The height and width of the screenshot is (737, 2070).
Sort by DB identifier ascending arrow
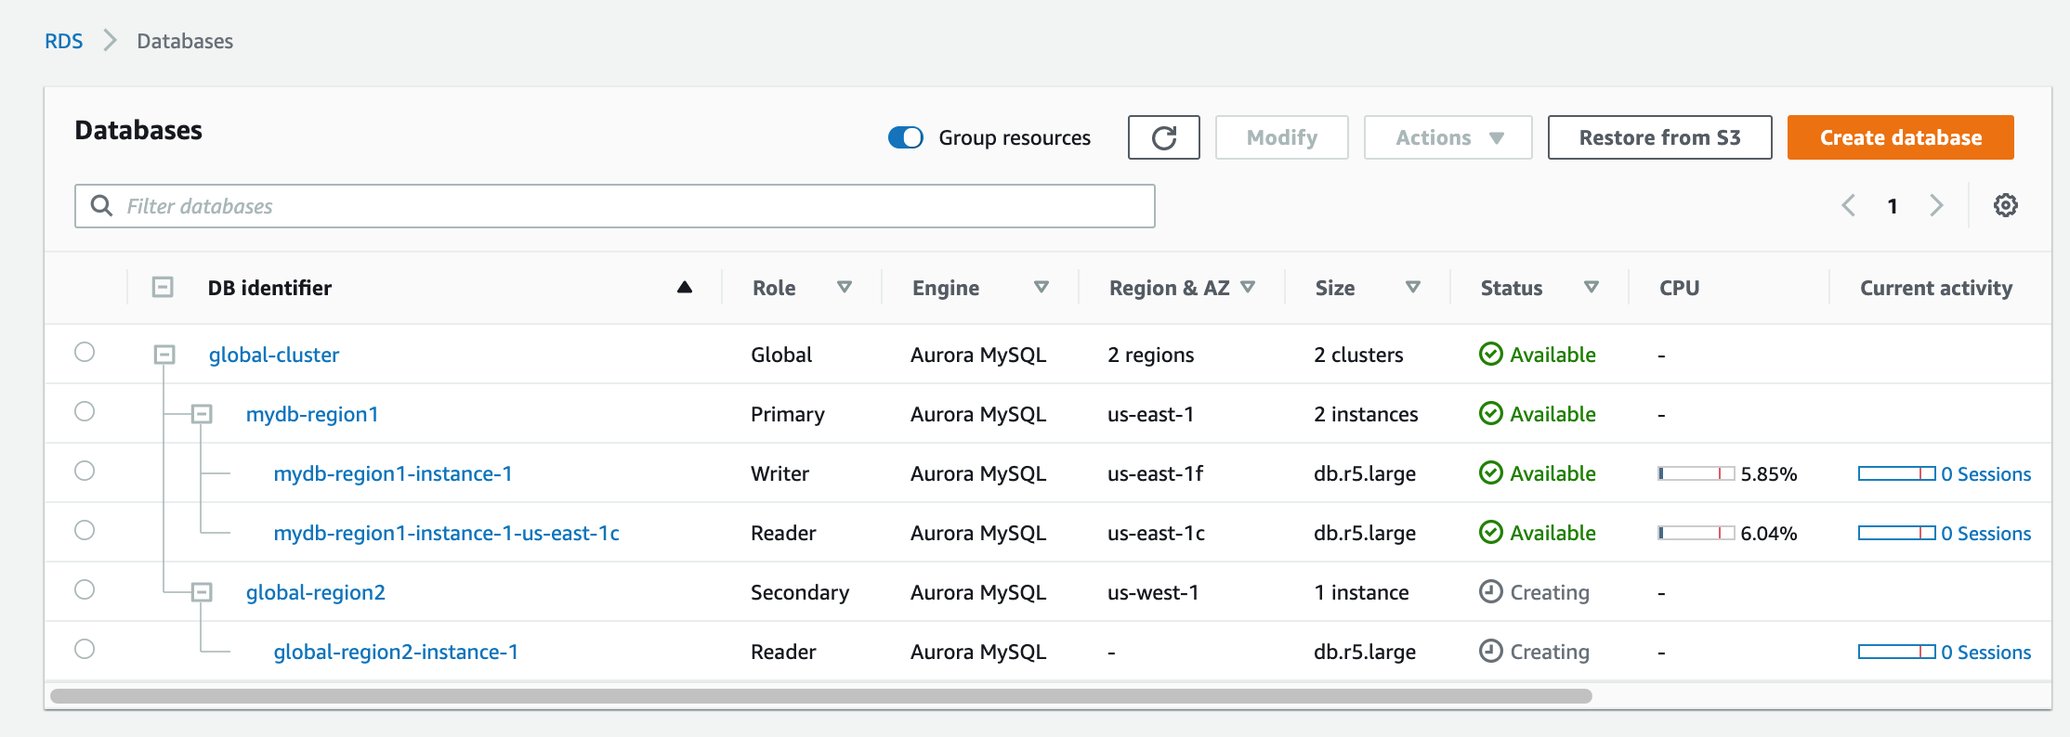coord(684,287)
